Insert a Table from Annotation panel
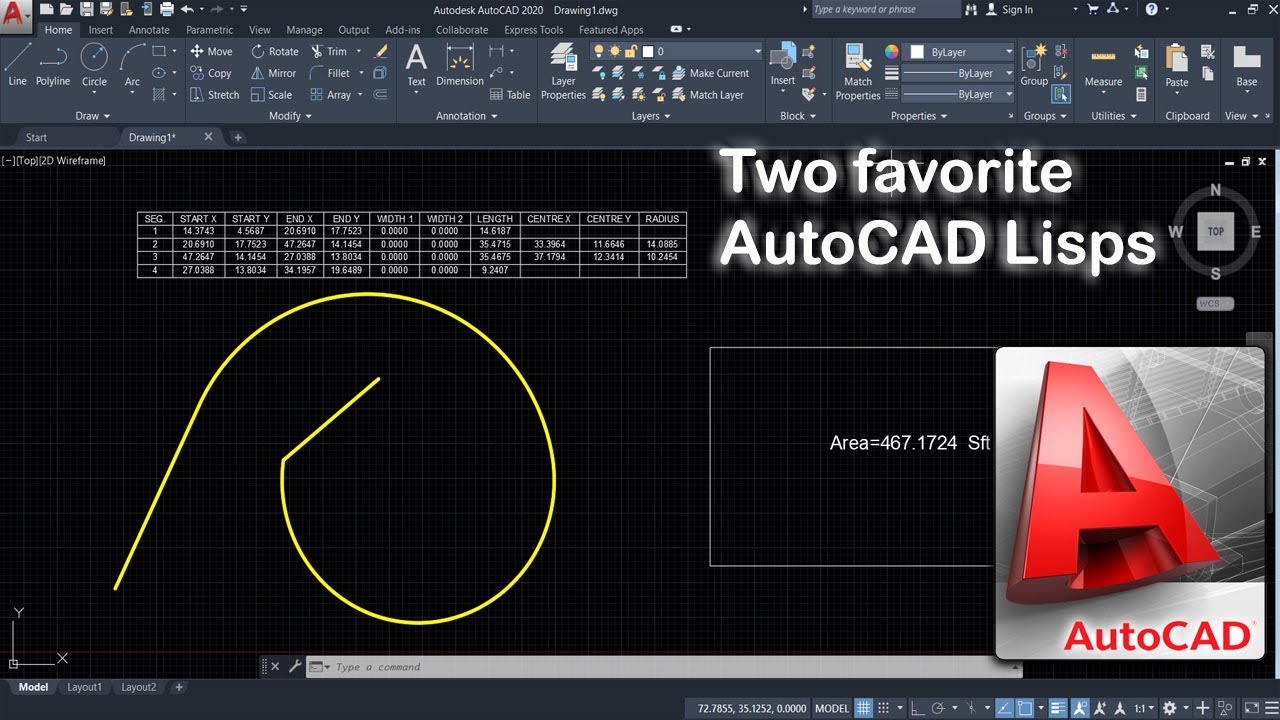This screenshot has height=720, width=1280. 510,95
